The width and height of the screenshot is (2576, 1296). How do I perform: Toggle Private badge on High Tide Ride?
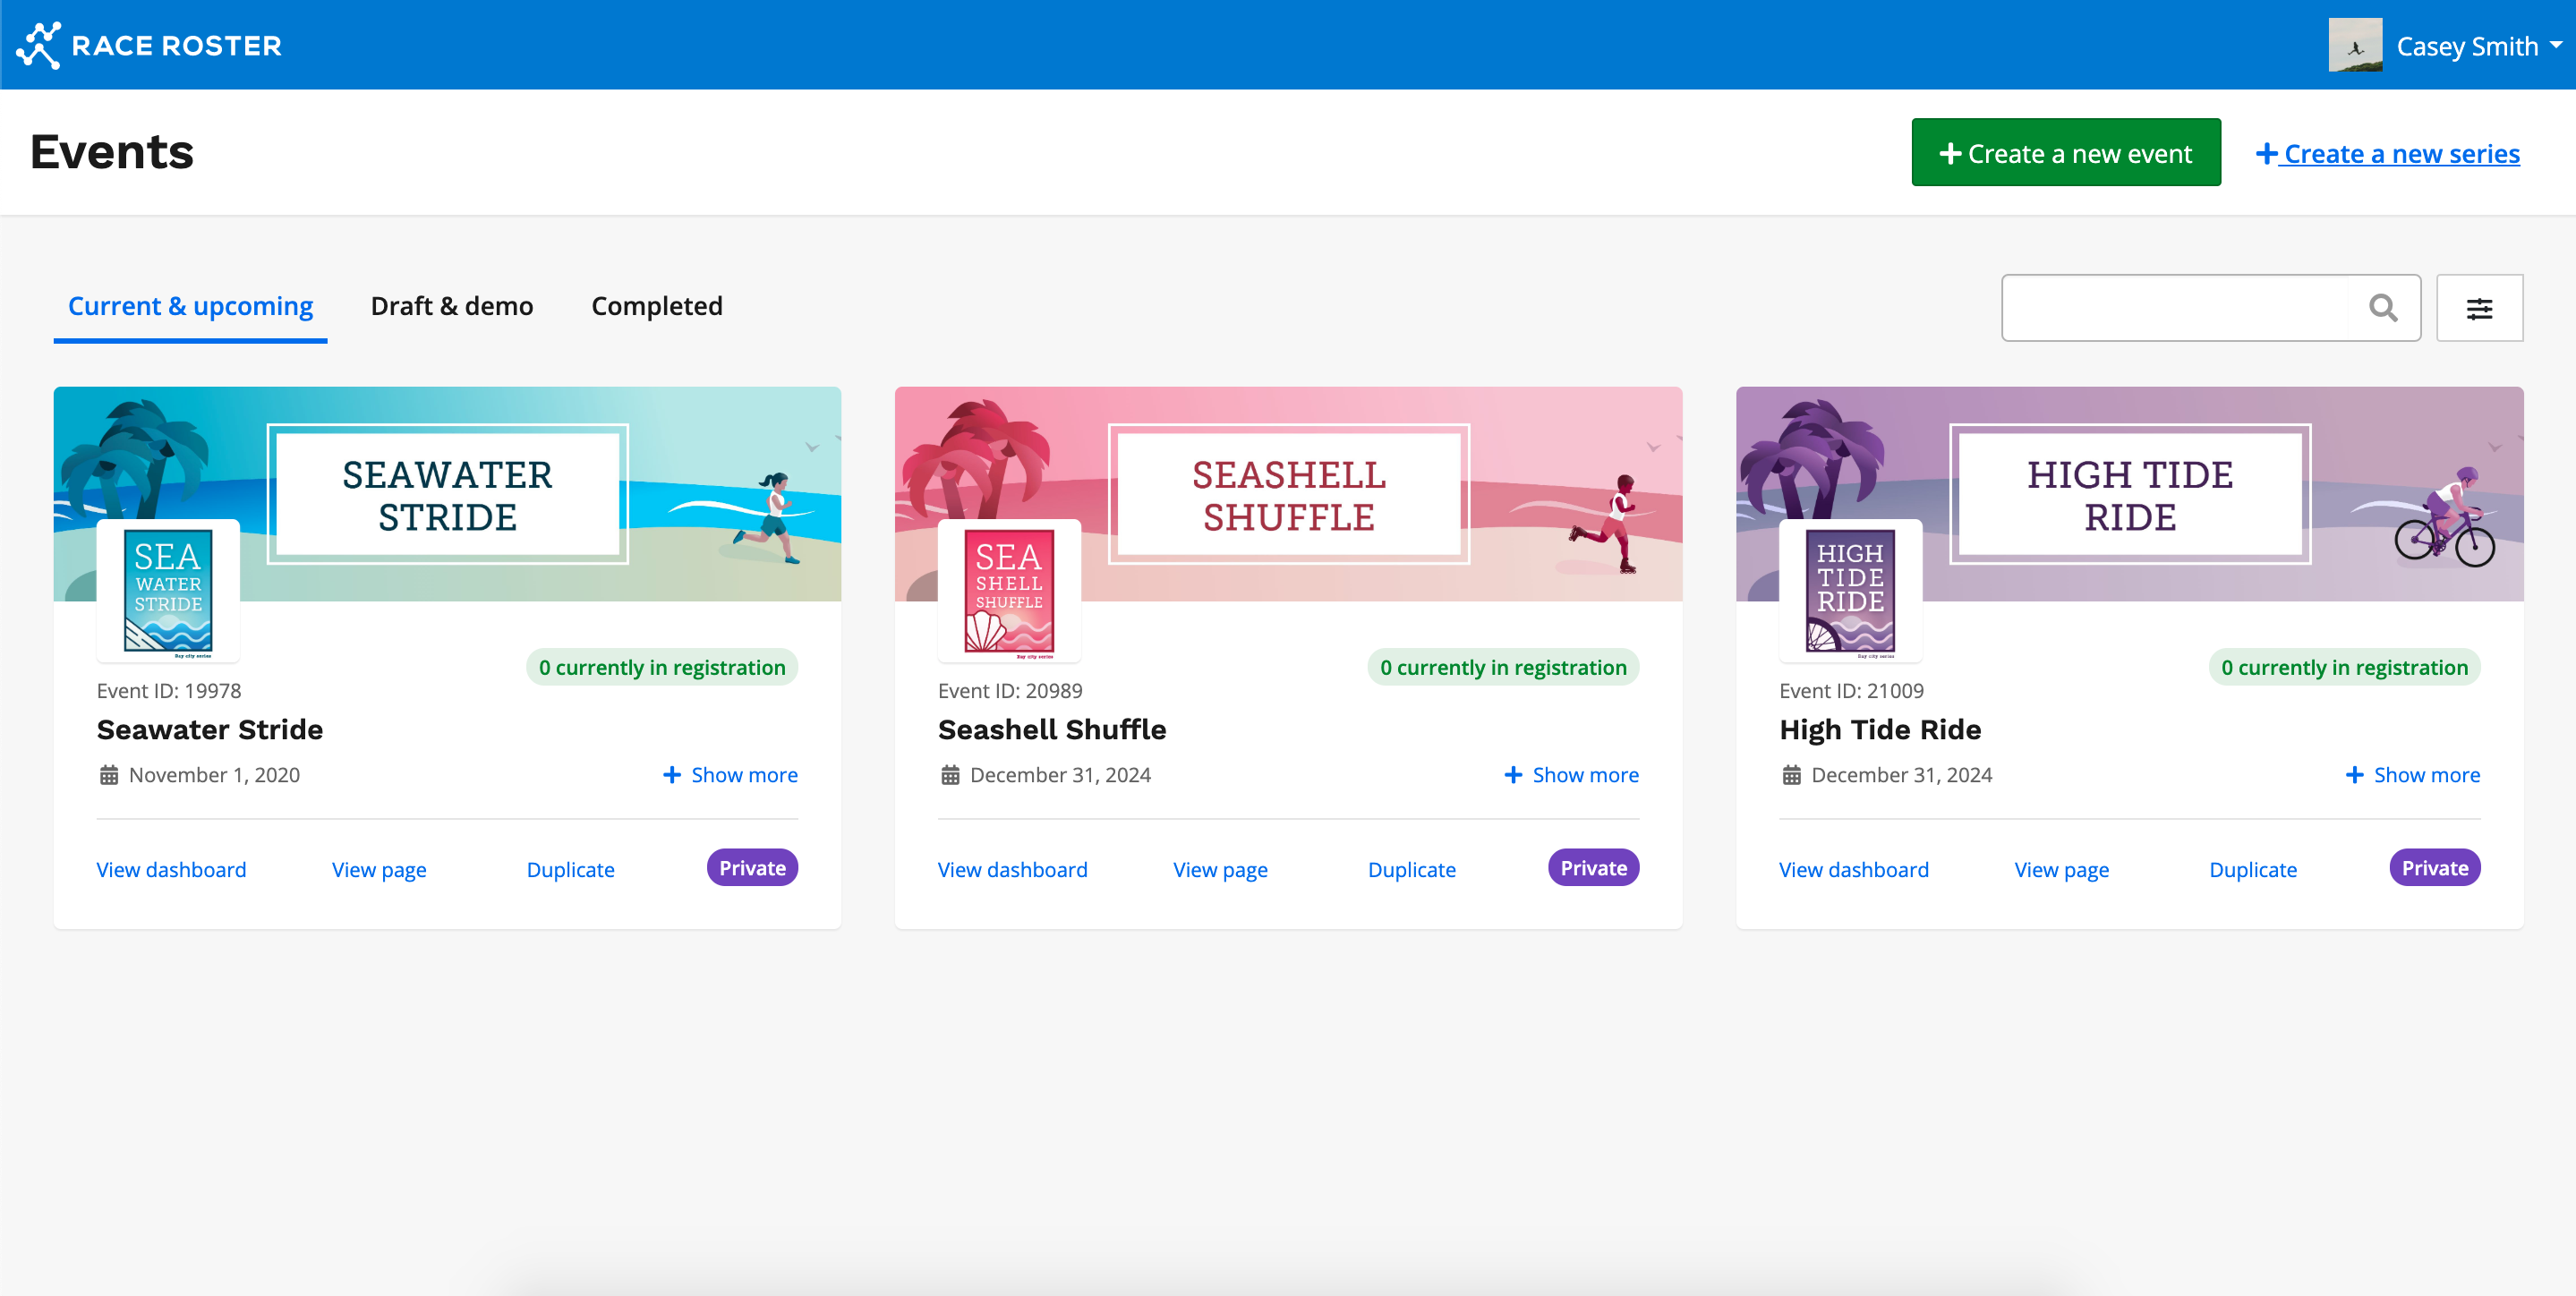click(x=2434, y=868)
